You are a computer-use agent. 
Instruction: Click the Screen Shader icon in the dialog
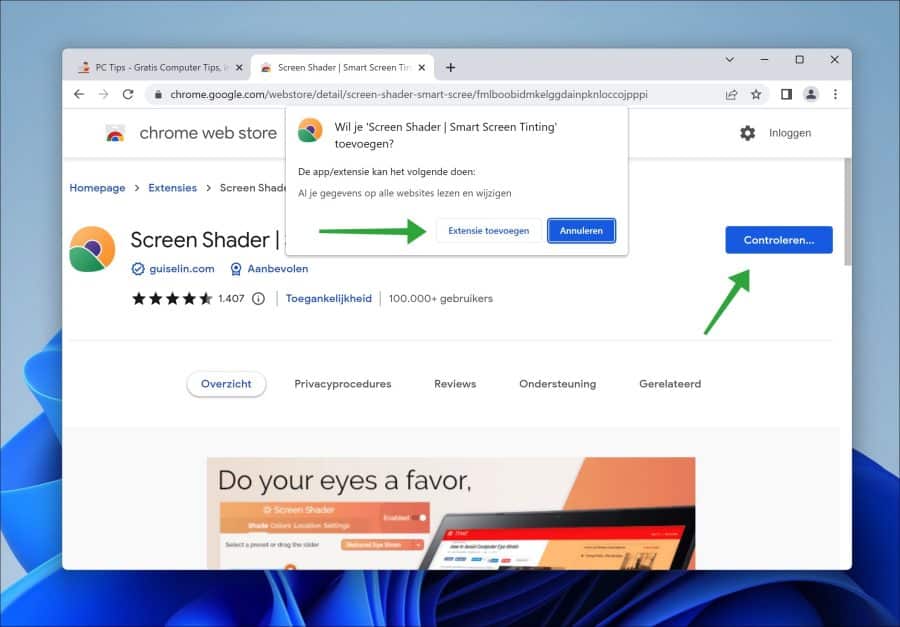pos(310,130)
